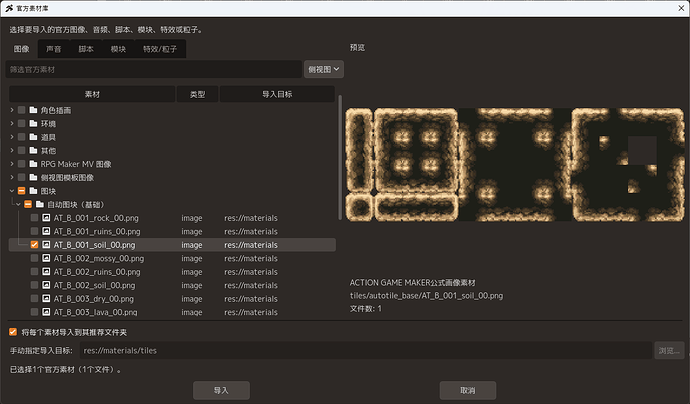Uncheck 将每个素材导入到其推荐文件夹 option

coord(13,332)
